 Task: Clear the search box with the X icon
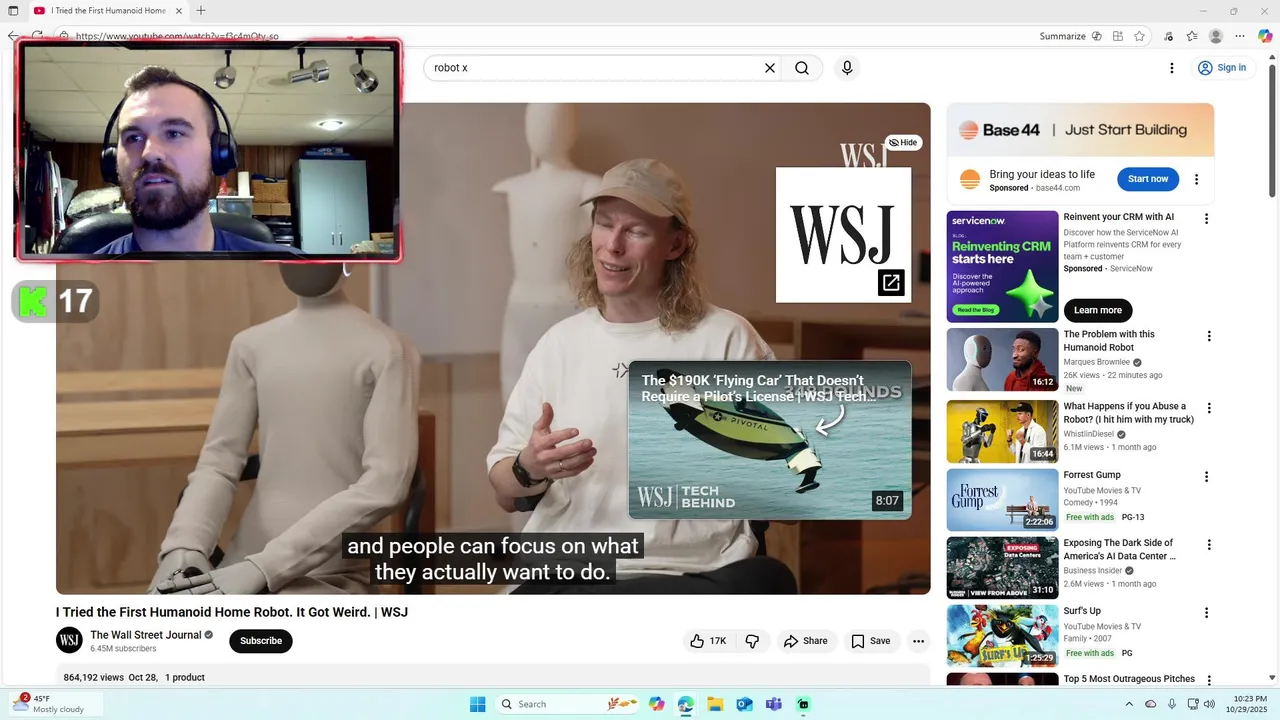pyautogui.click(x=770, y=68)
